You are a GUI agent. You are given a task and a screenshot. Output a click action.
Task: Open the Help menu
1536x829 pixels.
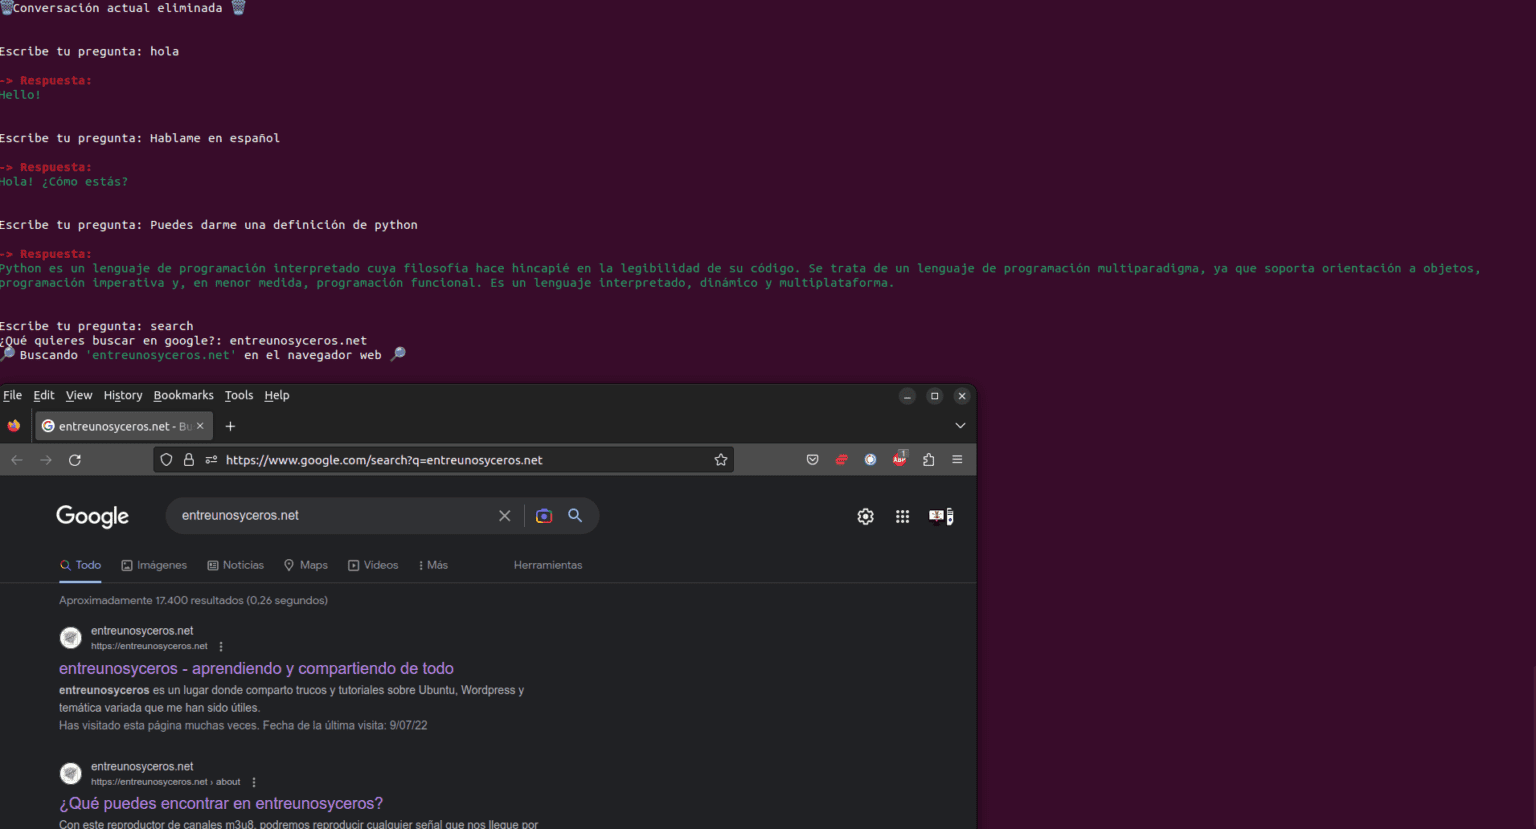point(277,396)
